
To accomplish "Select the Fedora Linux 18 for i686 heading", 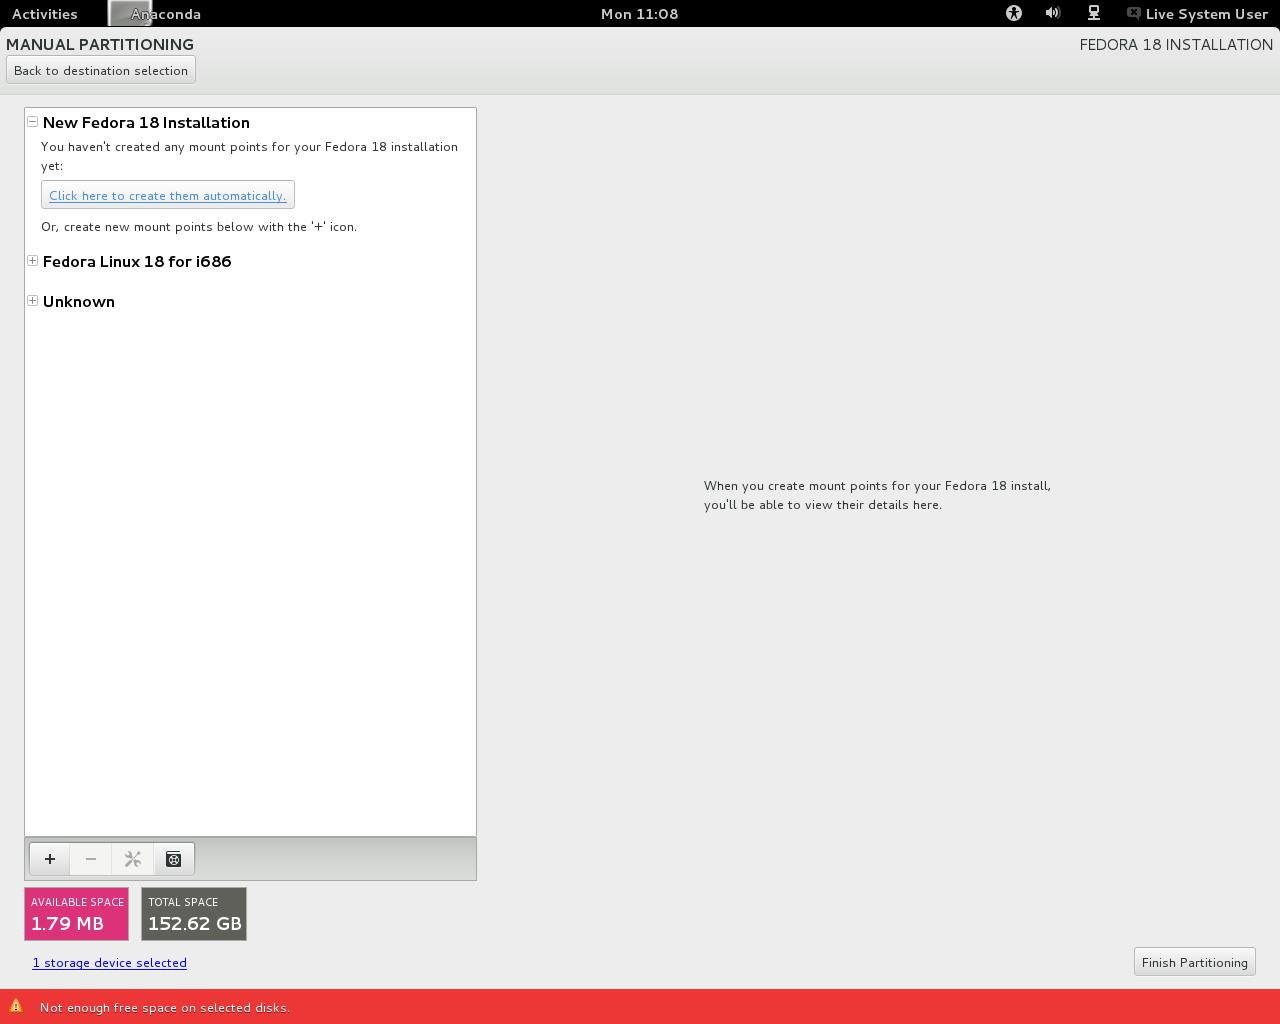I will point(137,261).
